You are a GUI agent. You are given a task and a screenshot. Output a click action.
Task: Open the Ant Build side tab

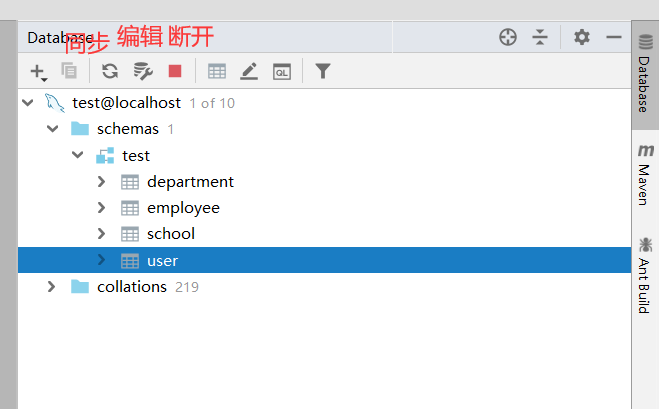645,275
